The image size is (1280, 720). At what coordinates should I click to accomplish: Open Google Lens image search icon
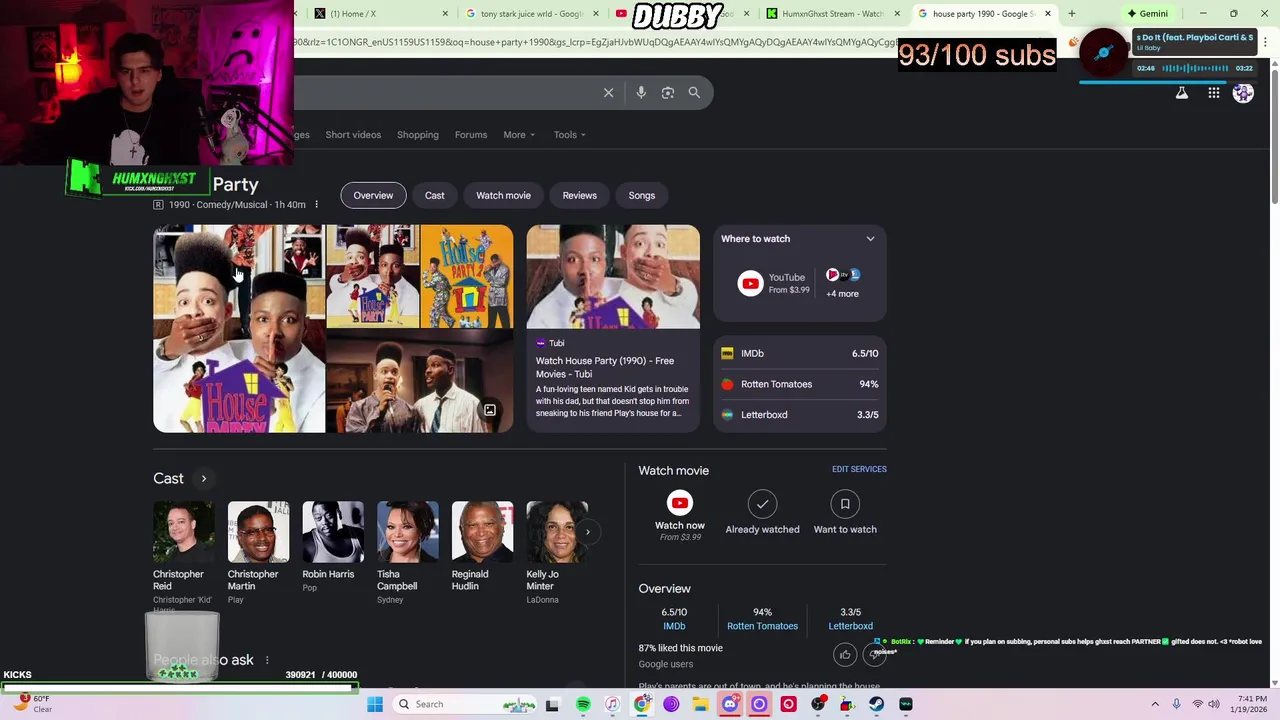(x=668, y=93)
